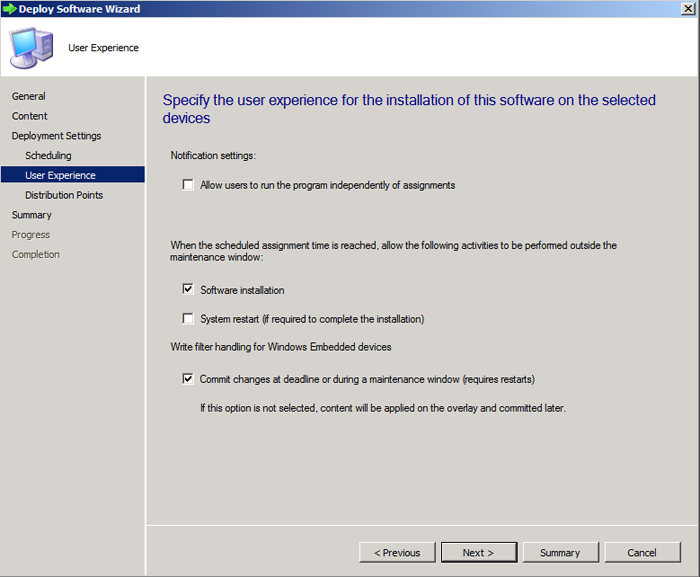Toggle 'Commit changes at deadline' checkbox
The image size is (700, 577).
click(x=188, y=379)
